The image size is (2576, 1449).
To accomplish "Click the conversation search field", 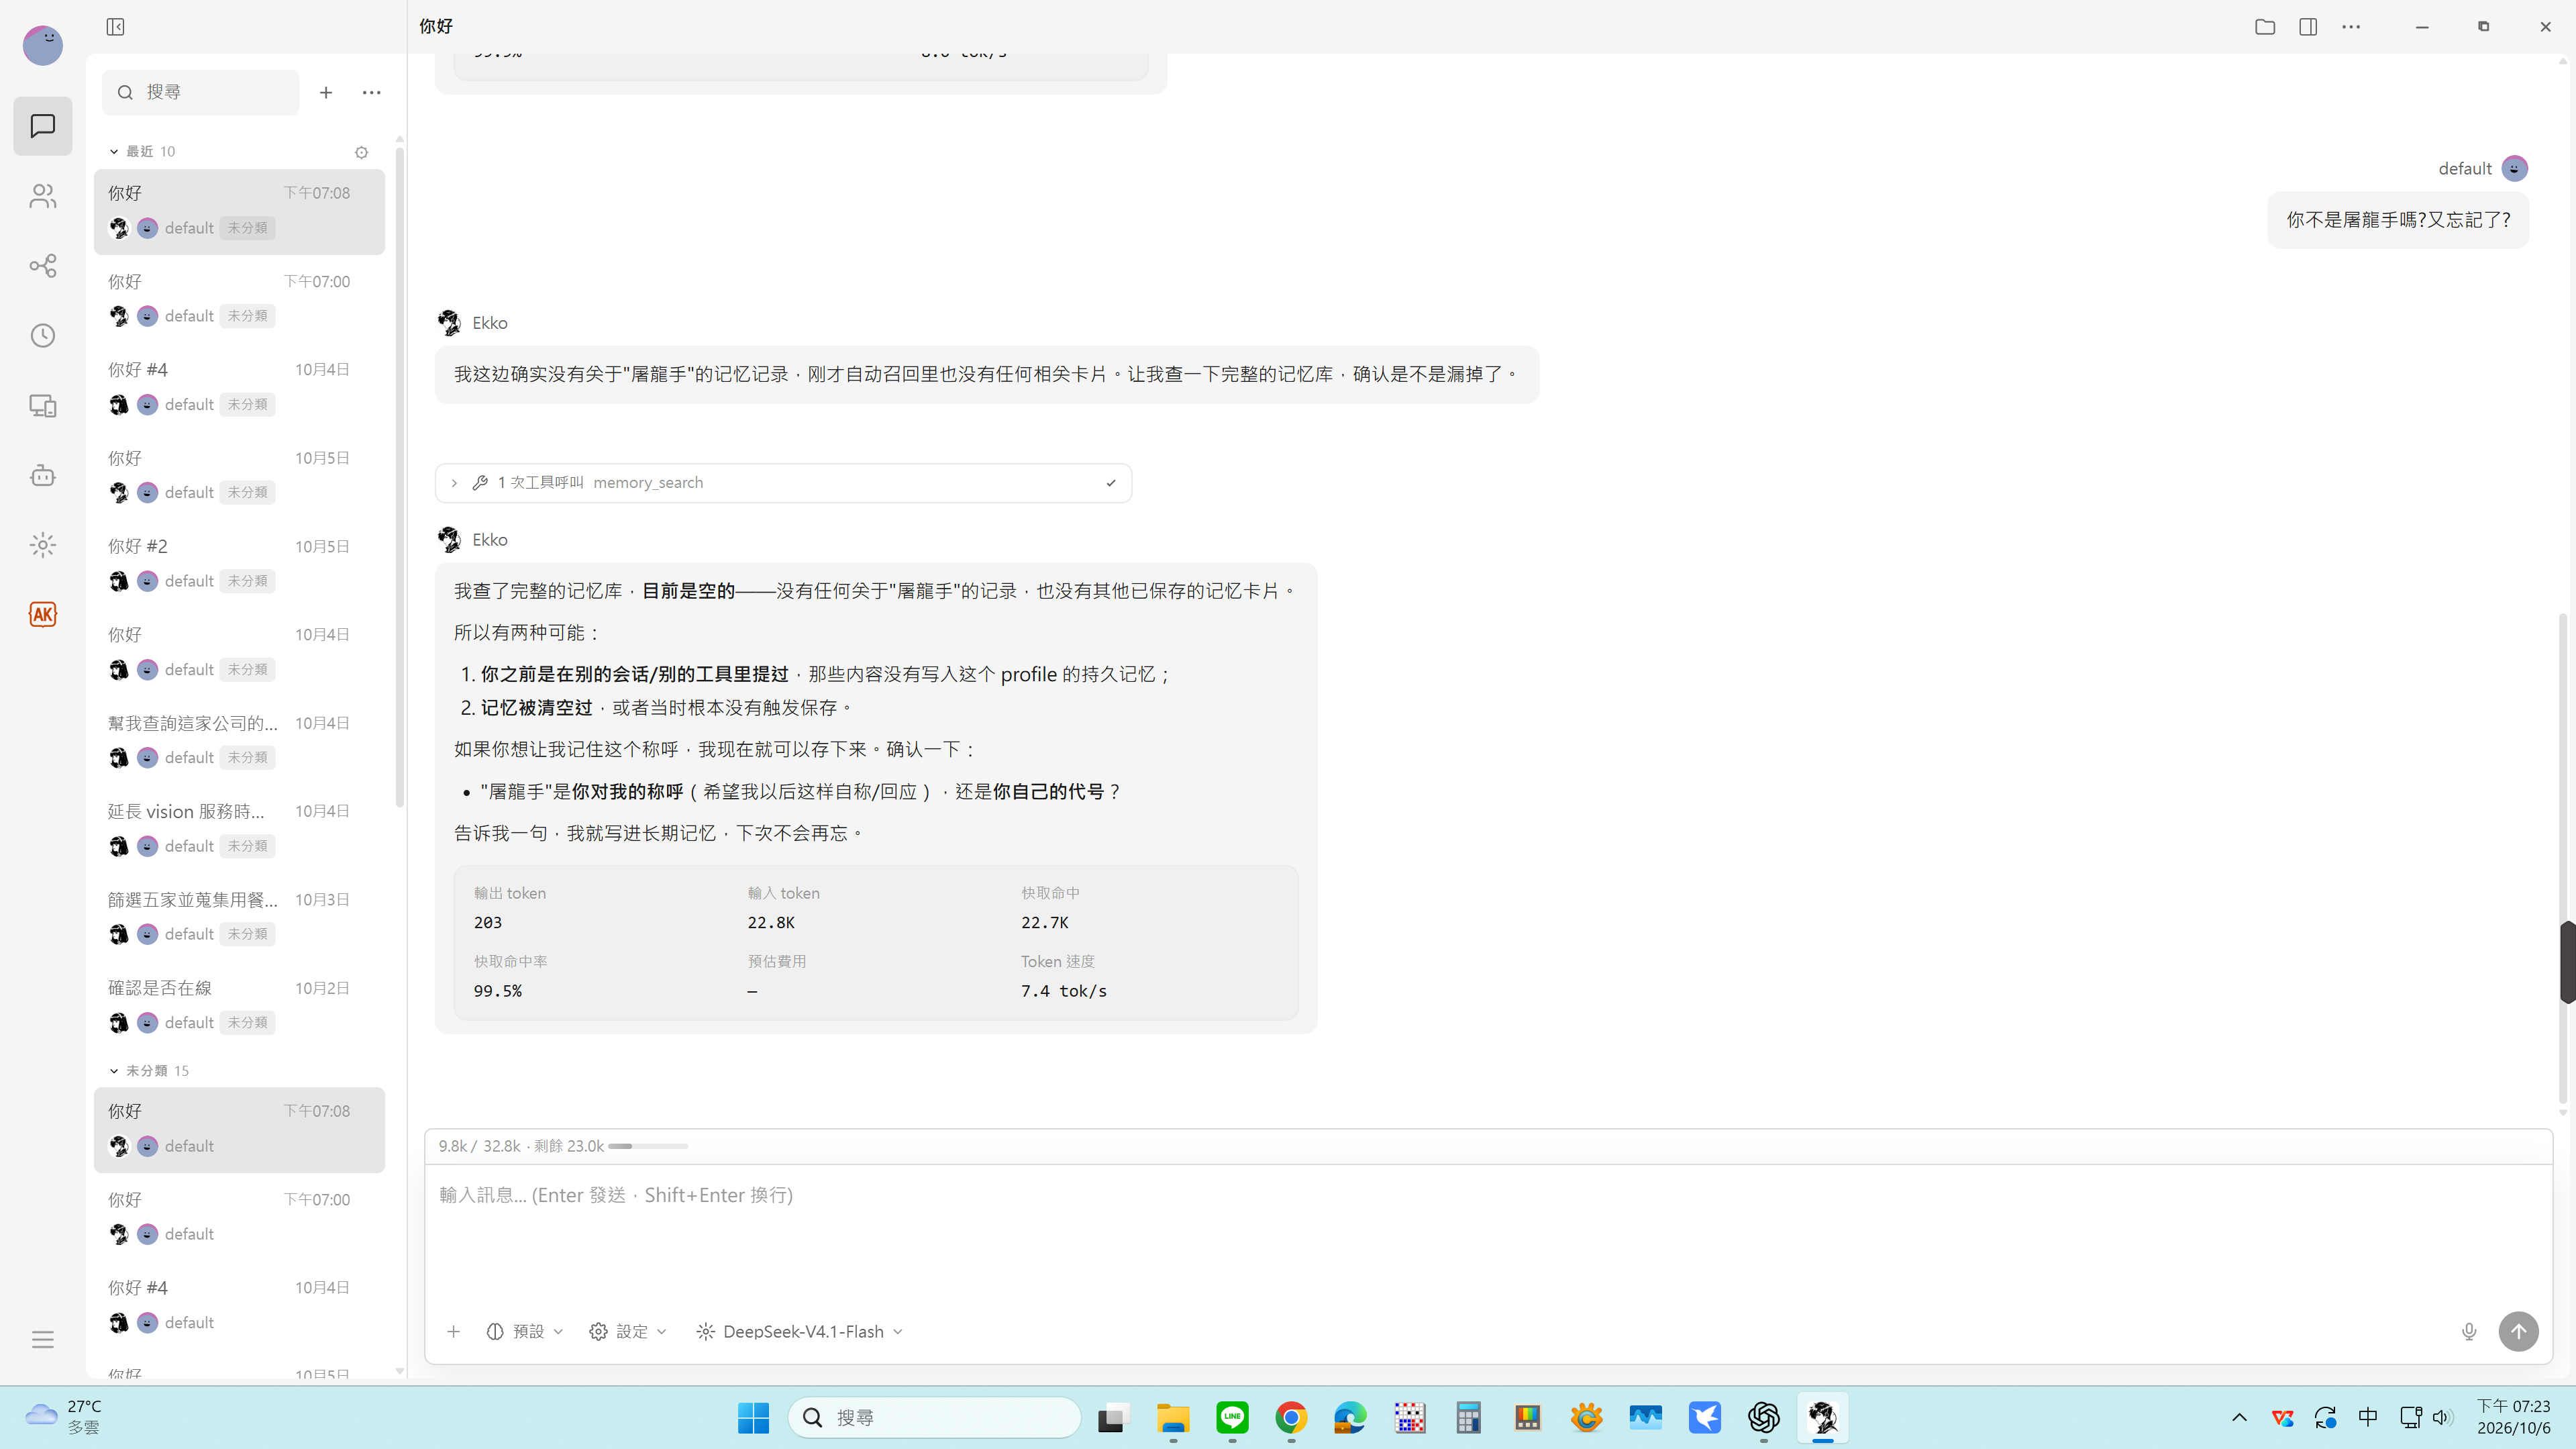I will 200,93.
